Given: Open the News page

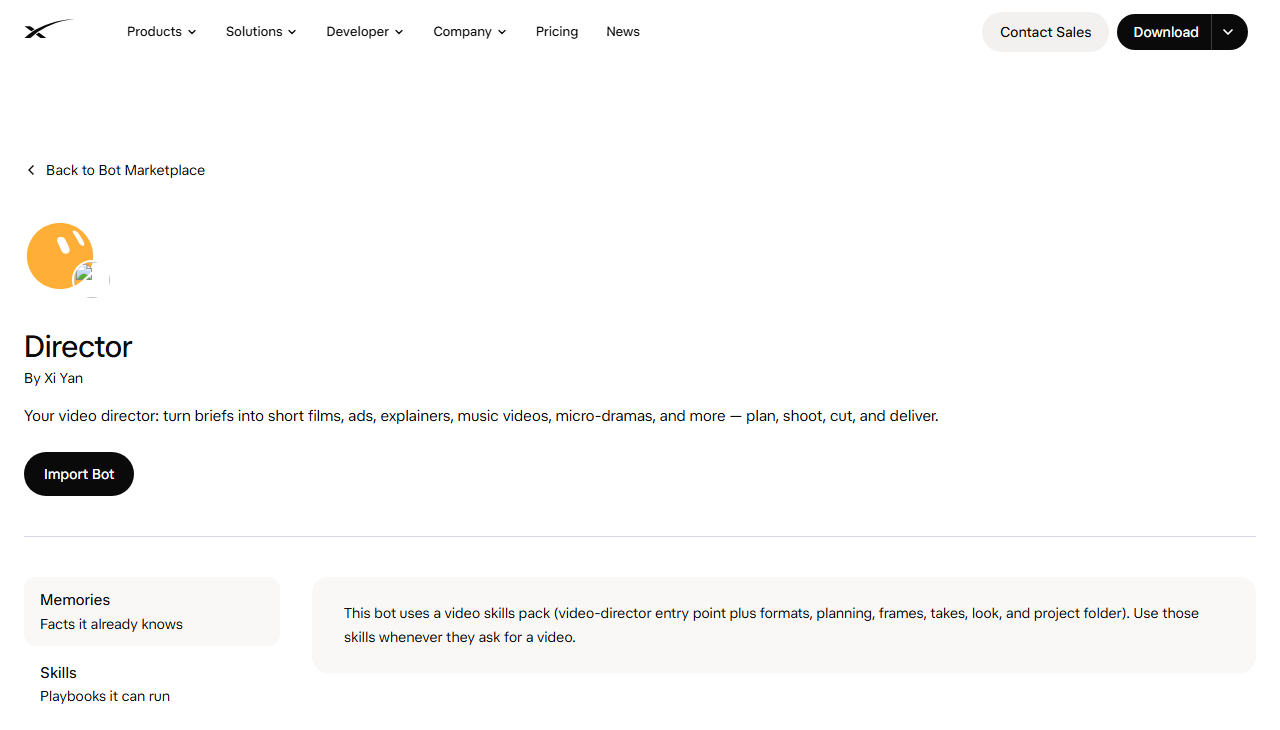Looking at the screenshot, I should 623,32.
